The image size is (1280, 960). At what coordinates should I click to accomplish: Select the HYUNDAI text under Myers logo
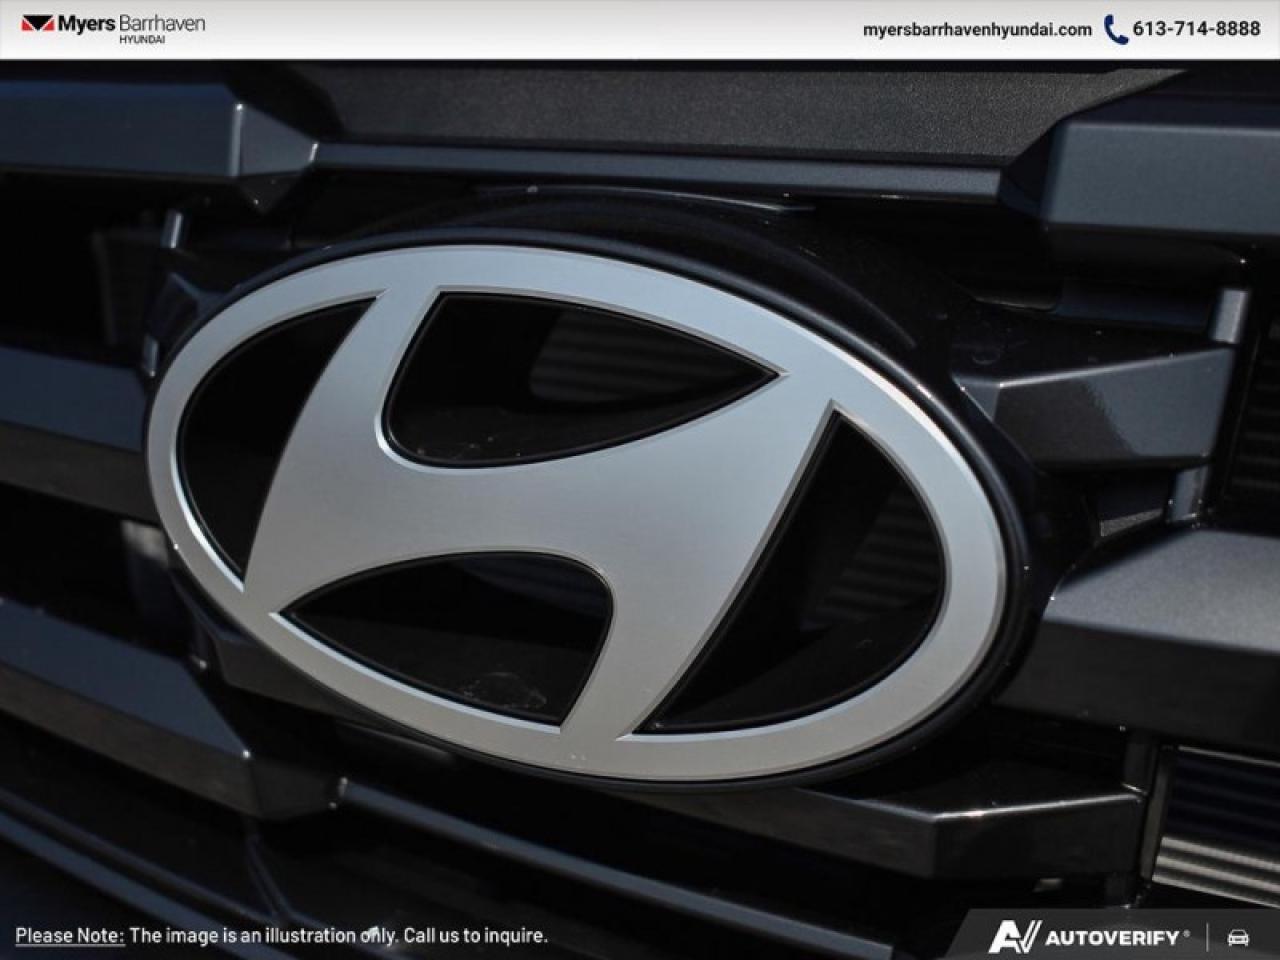142,39
